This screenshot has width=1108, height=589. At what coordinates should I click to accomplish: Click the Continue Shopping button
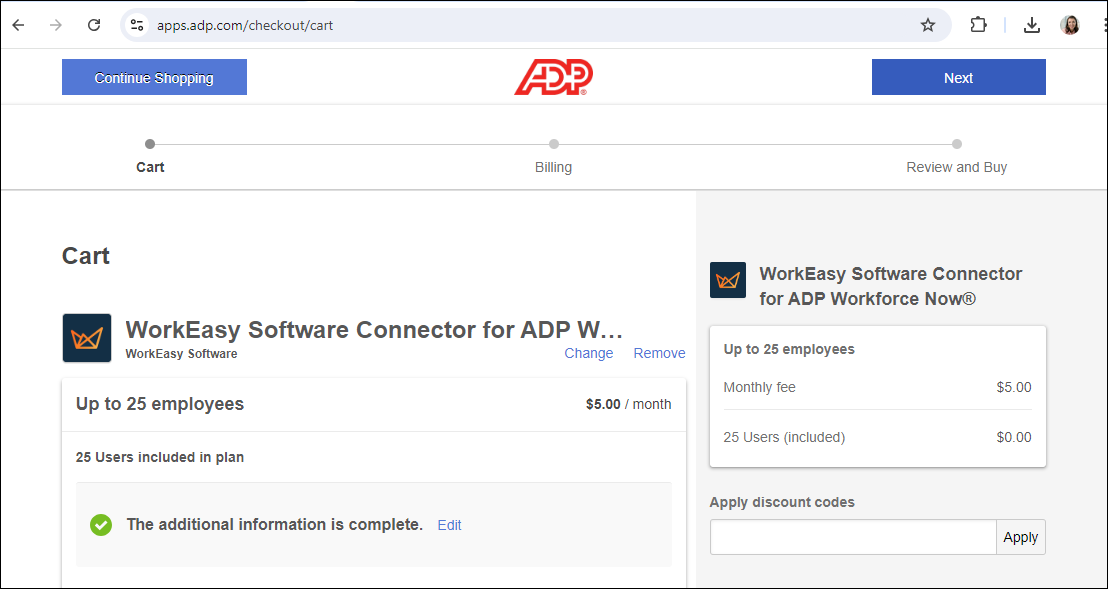[154, 77]
